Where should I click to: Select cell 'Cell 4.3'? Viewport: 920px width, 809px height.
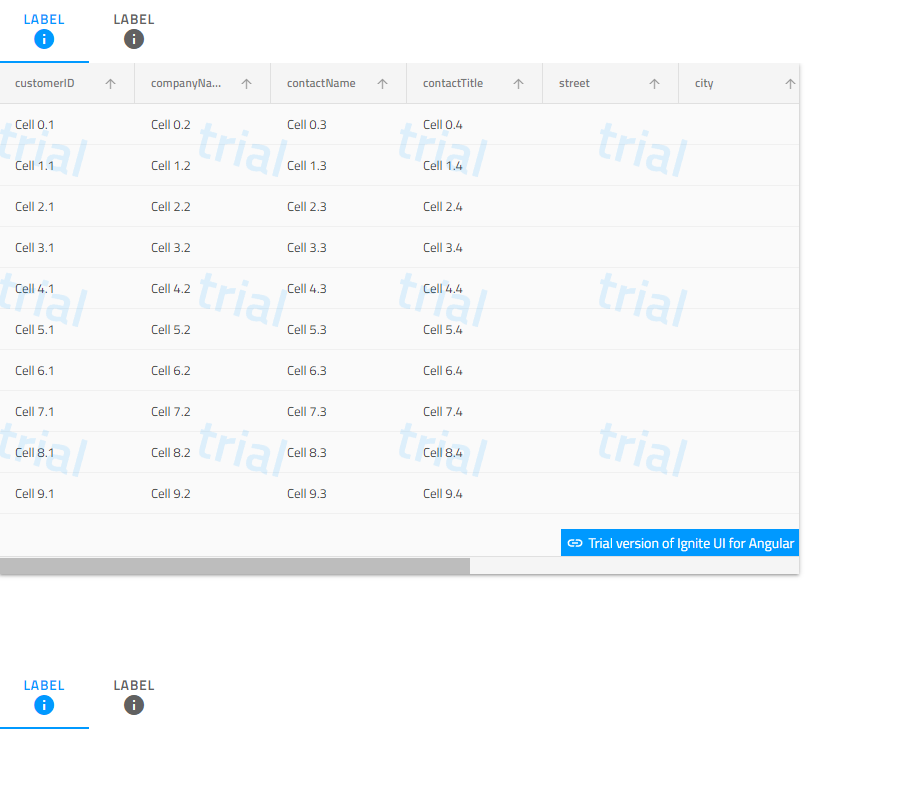click(x=339, y=289)
